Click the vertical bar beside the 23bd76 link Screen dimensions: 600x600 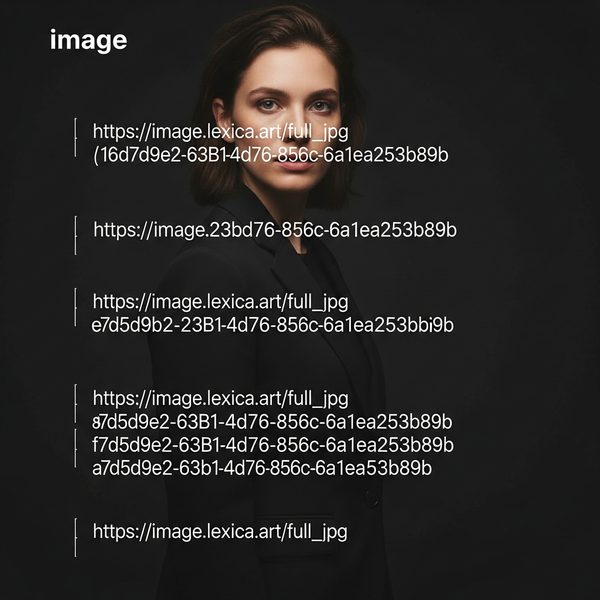[x=75, y=235]
